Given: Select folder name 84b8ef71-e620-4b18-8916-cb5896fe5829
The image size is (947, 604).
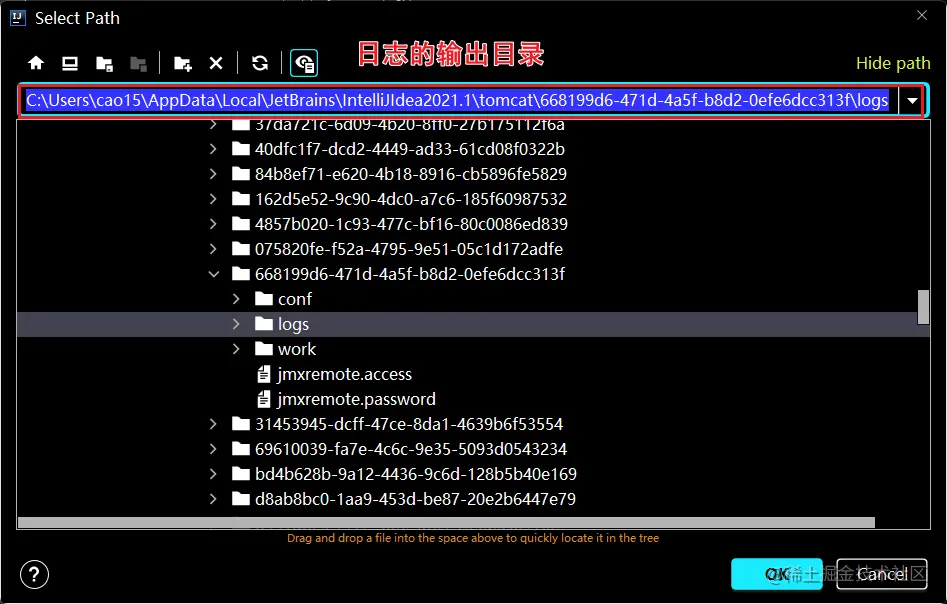Looking at the screenshot, I should click(411, 174).
